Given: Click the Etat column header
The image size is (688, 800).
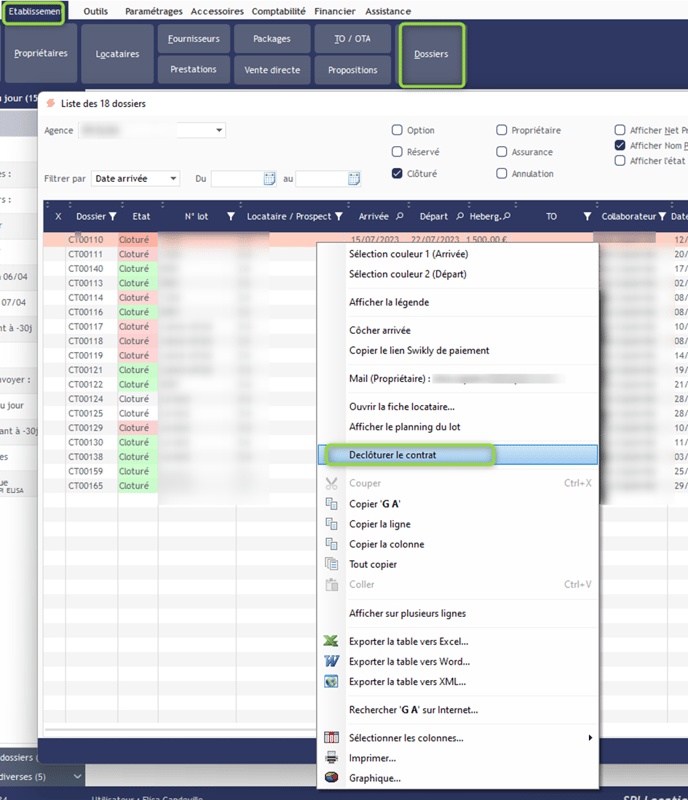Looking at the screenshot, I should tap(141, 216).
